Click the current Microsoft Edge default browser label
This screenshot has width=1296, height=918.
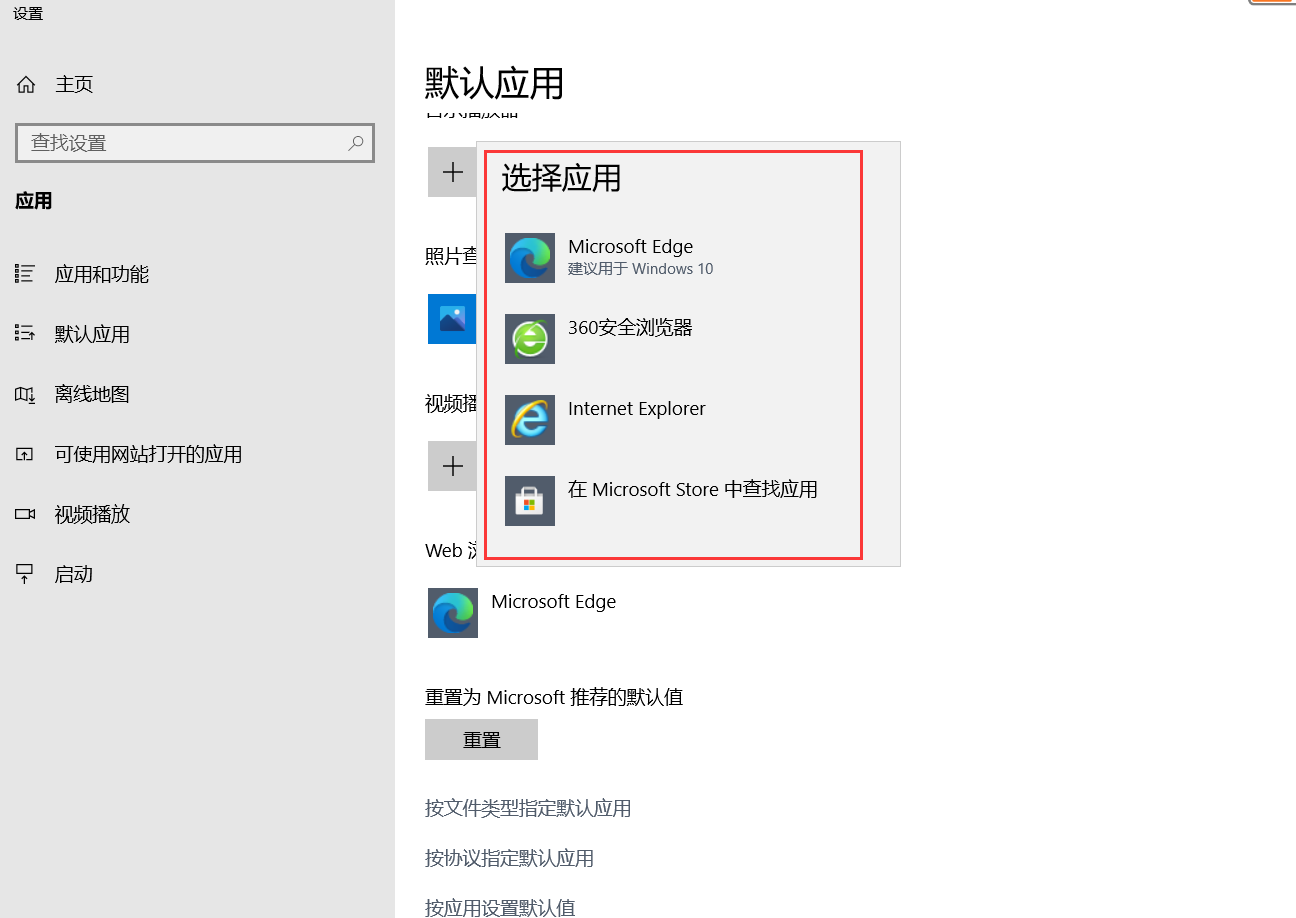click(x=553, y=602)
